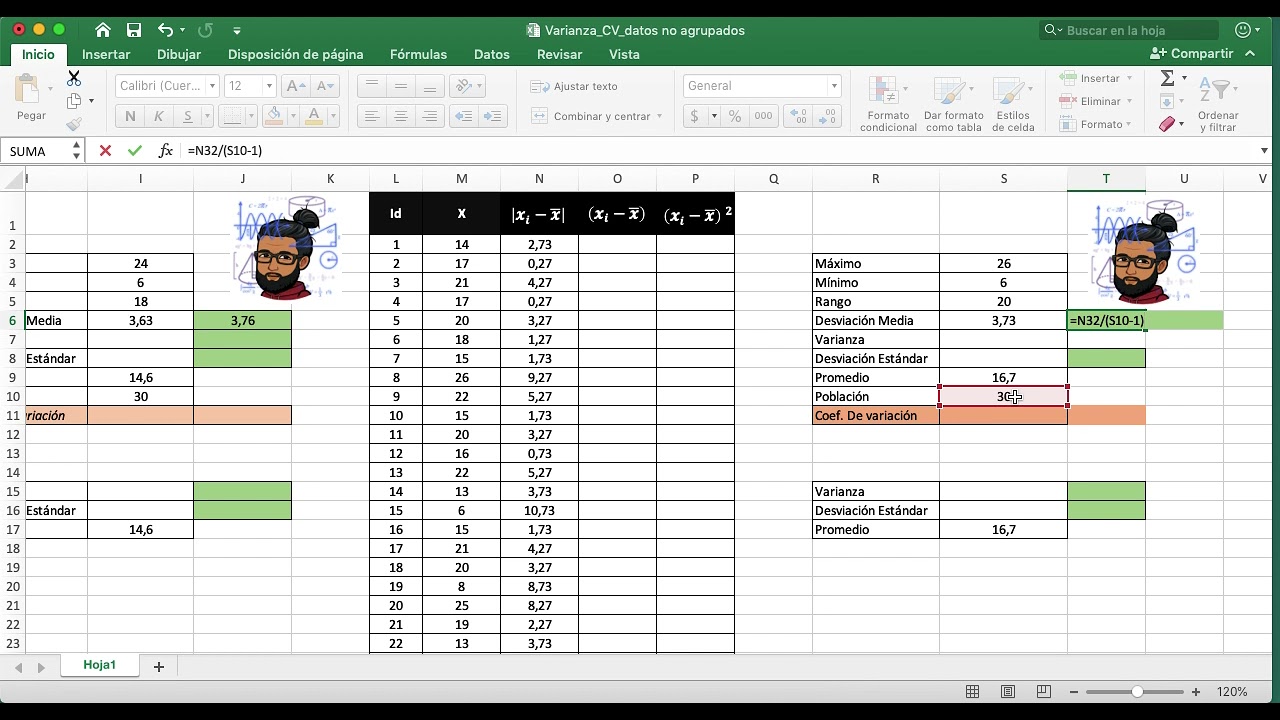Align text to middle of cell
Viewport: 1280px width, 720px height.
(x=401, y=86)
